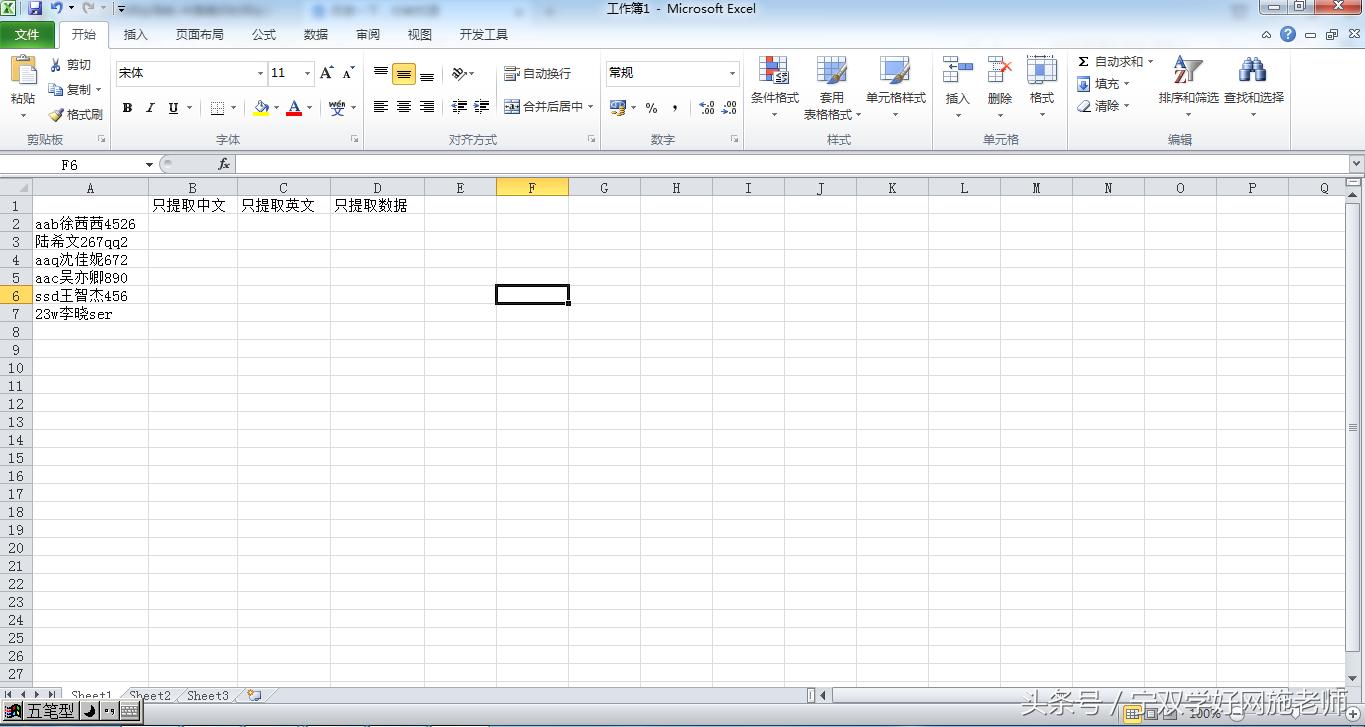
Task: Toggle the highlighted middle vertical alignment
Action: [404, 74]
